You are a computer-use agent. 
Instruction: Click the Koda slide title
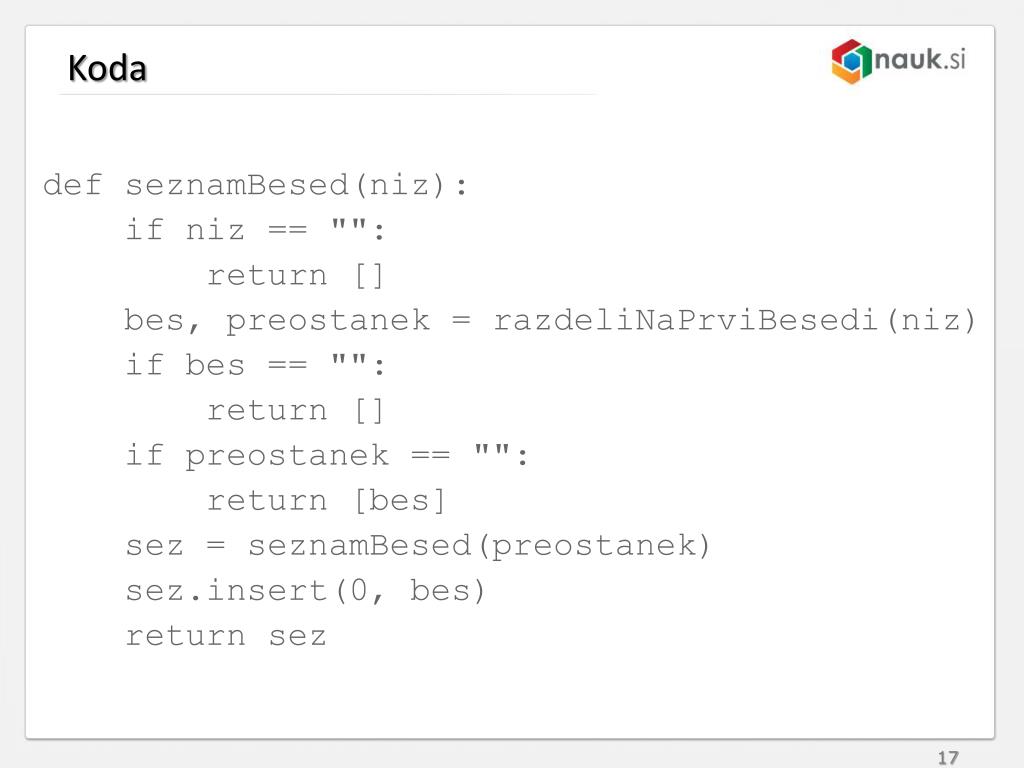(x=107, y=69)
